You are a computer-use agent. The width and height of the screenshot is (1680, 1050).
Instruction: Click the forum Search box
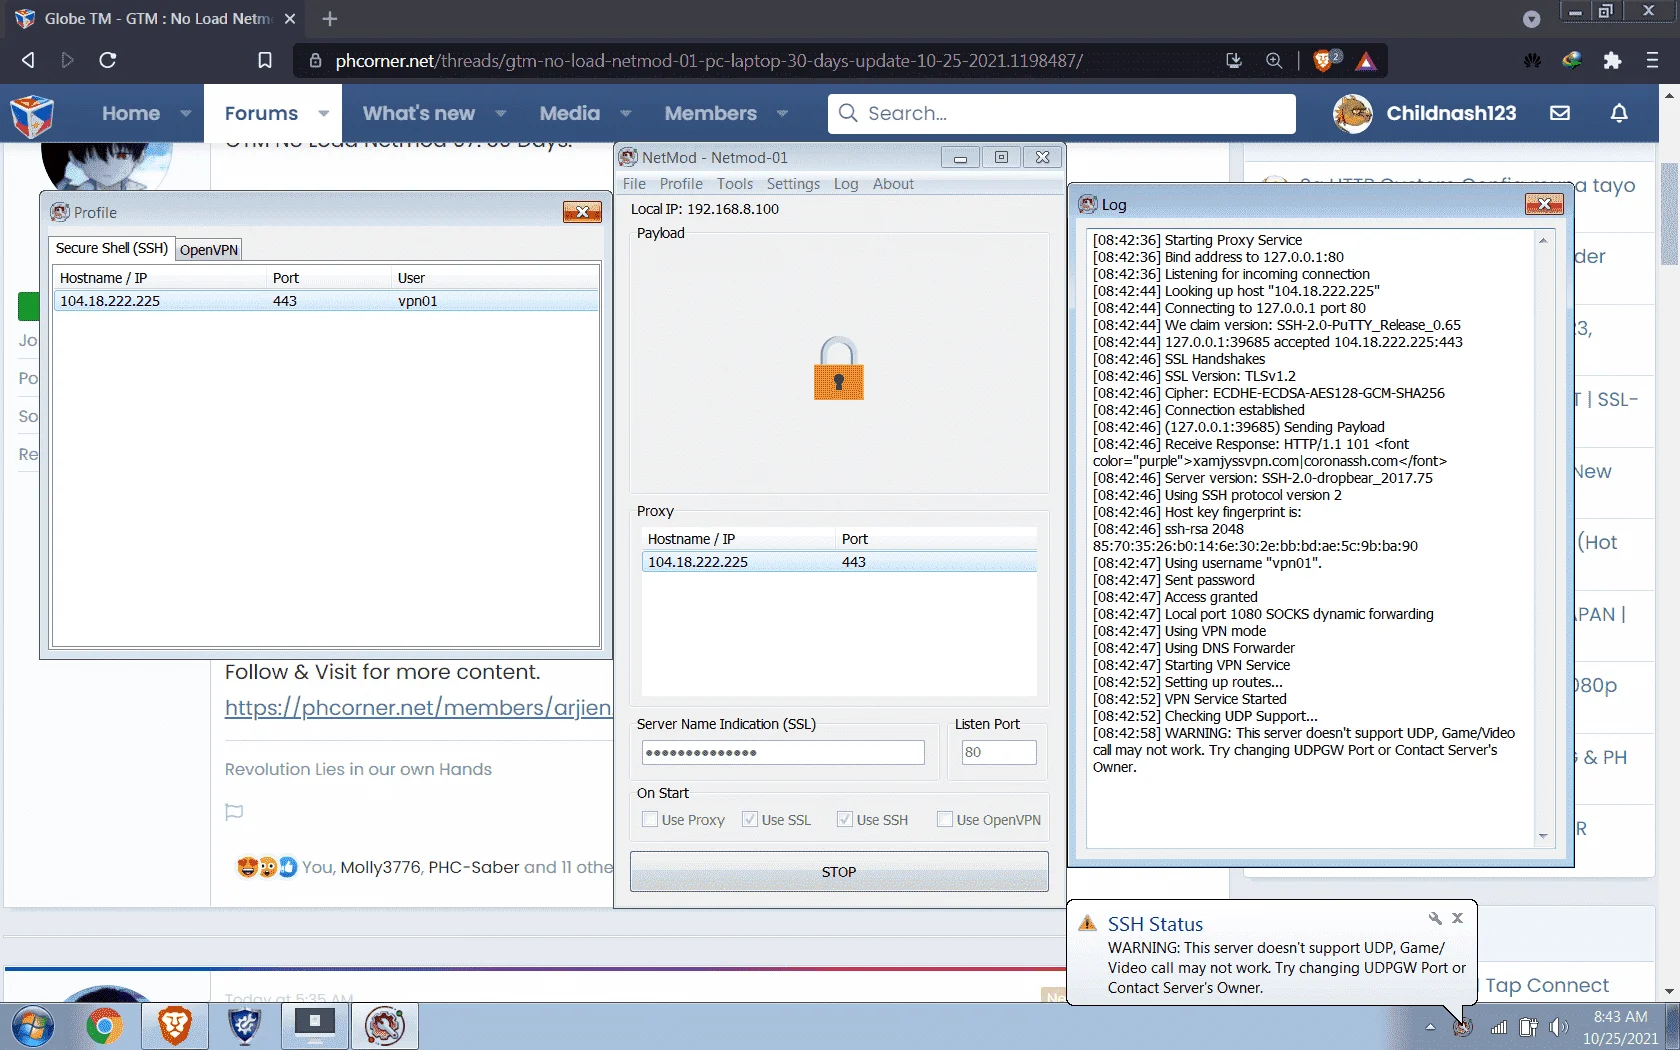click(1062, 113)
